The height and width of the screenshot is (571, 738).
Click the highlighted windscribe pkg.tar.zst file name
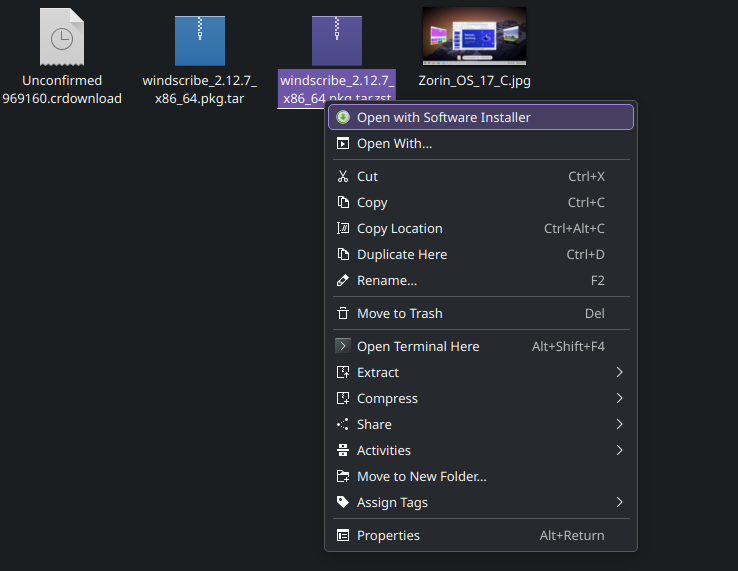pos(337,87)
